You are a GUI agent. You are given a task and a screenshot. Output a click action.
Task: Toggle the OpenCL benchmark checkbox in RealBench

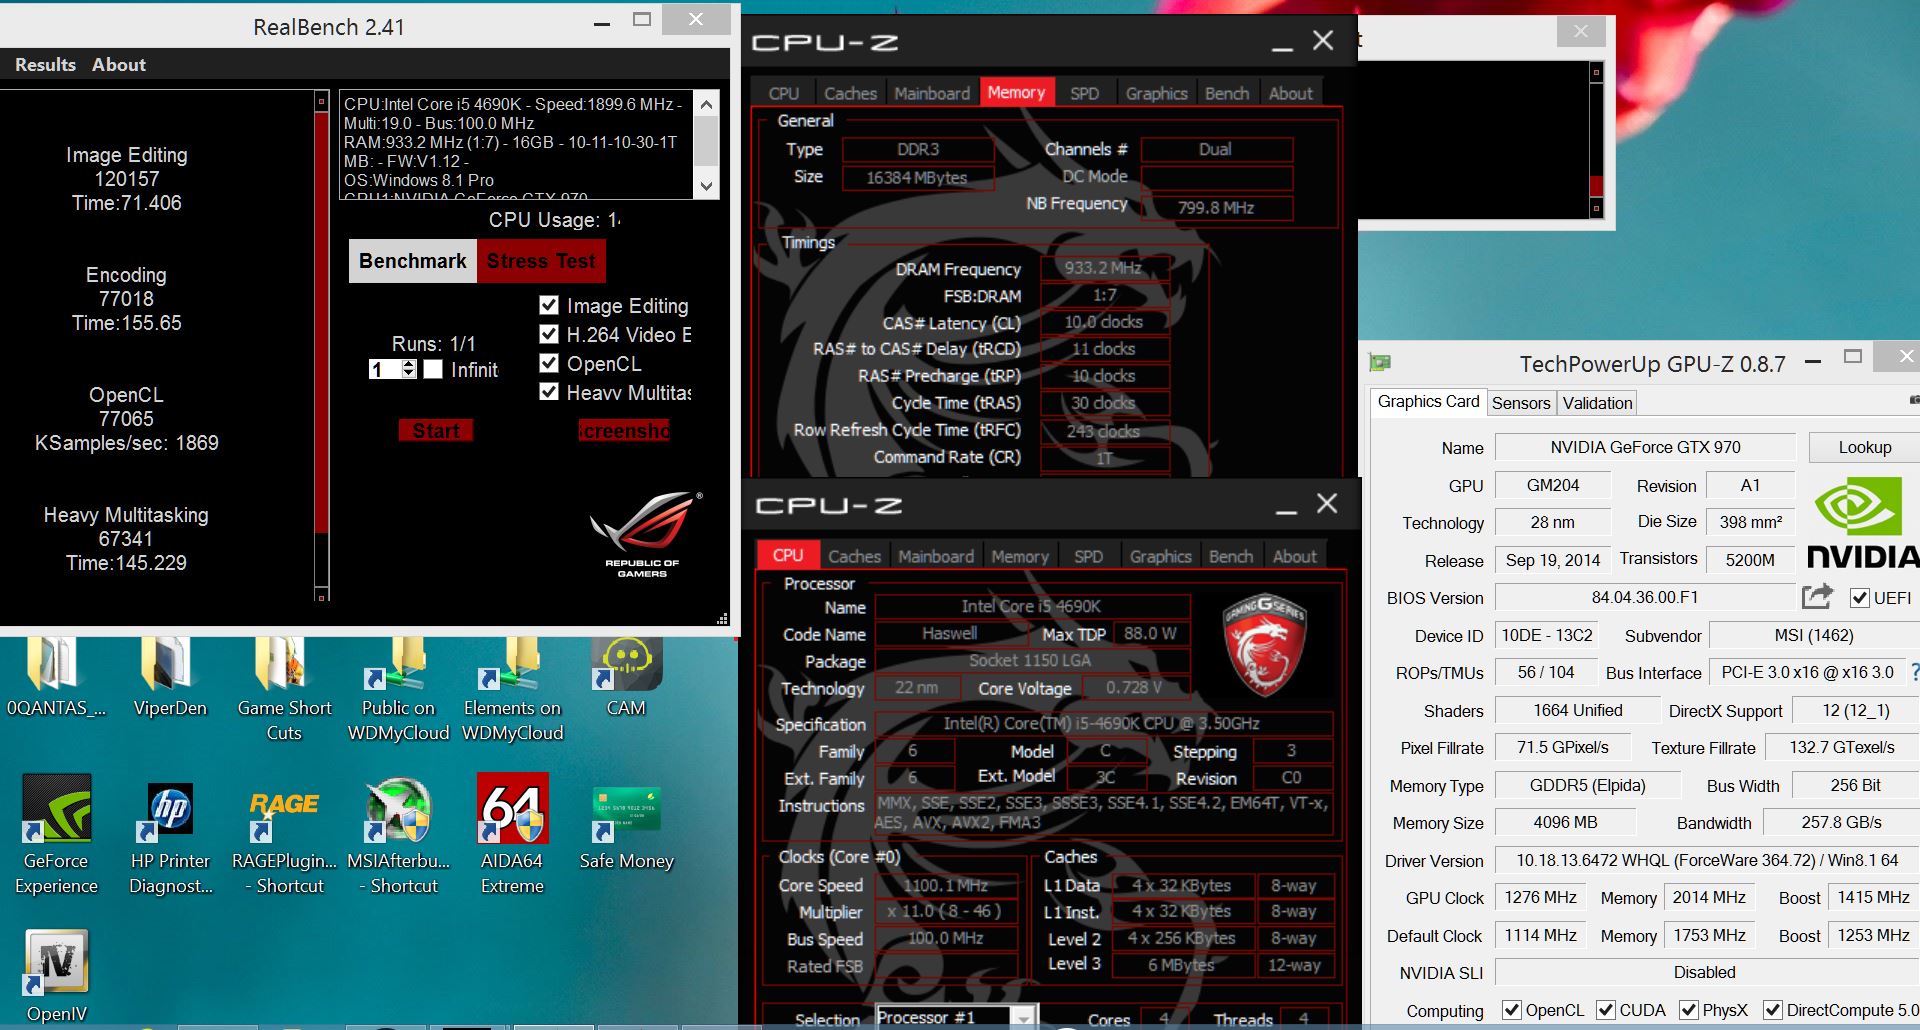pyautogui.click(x=549, y=363)
